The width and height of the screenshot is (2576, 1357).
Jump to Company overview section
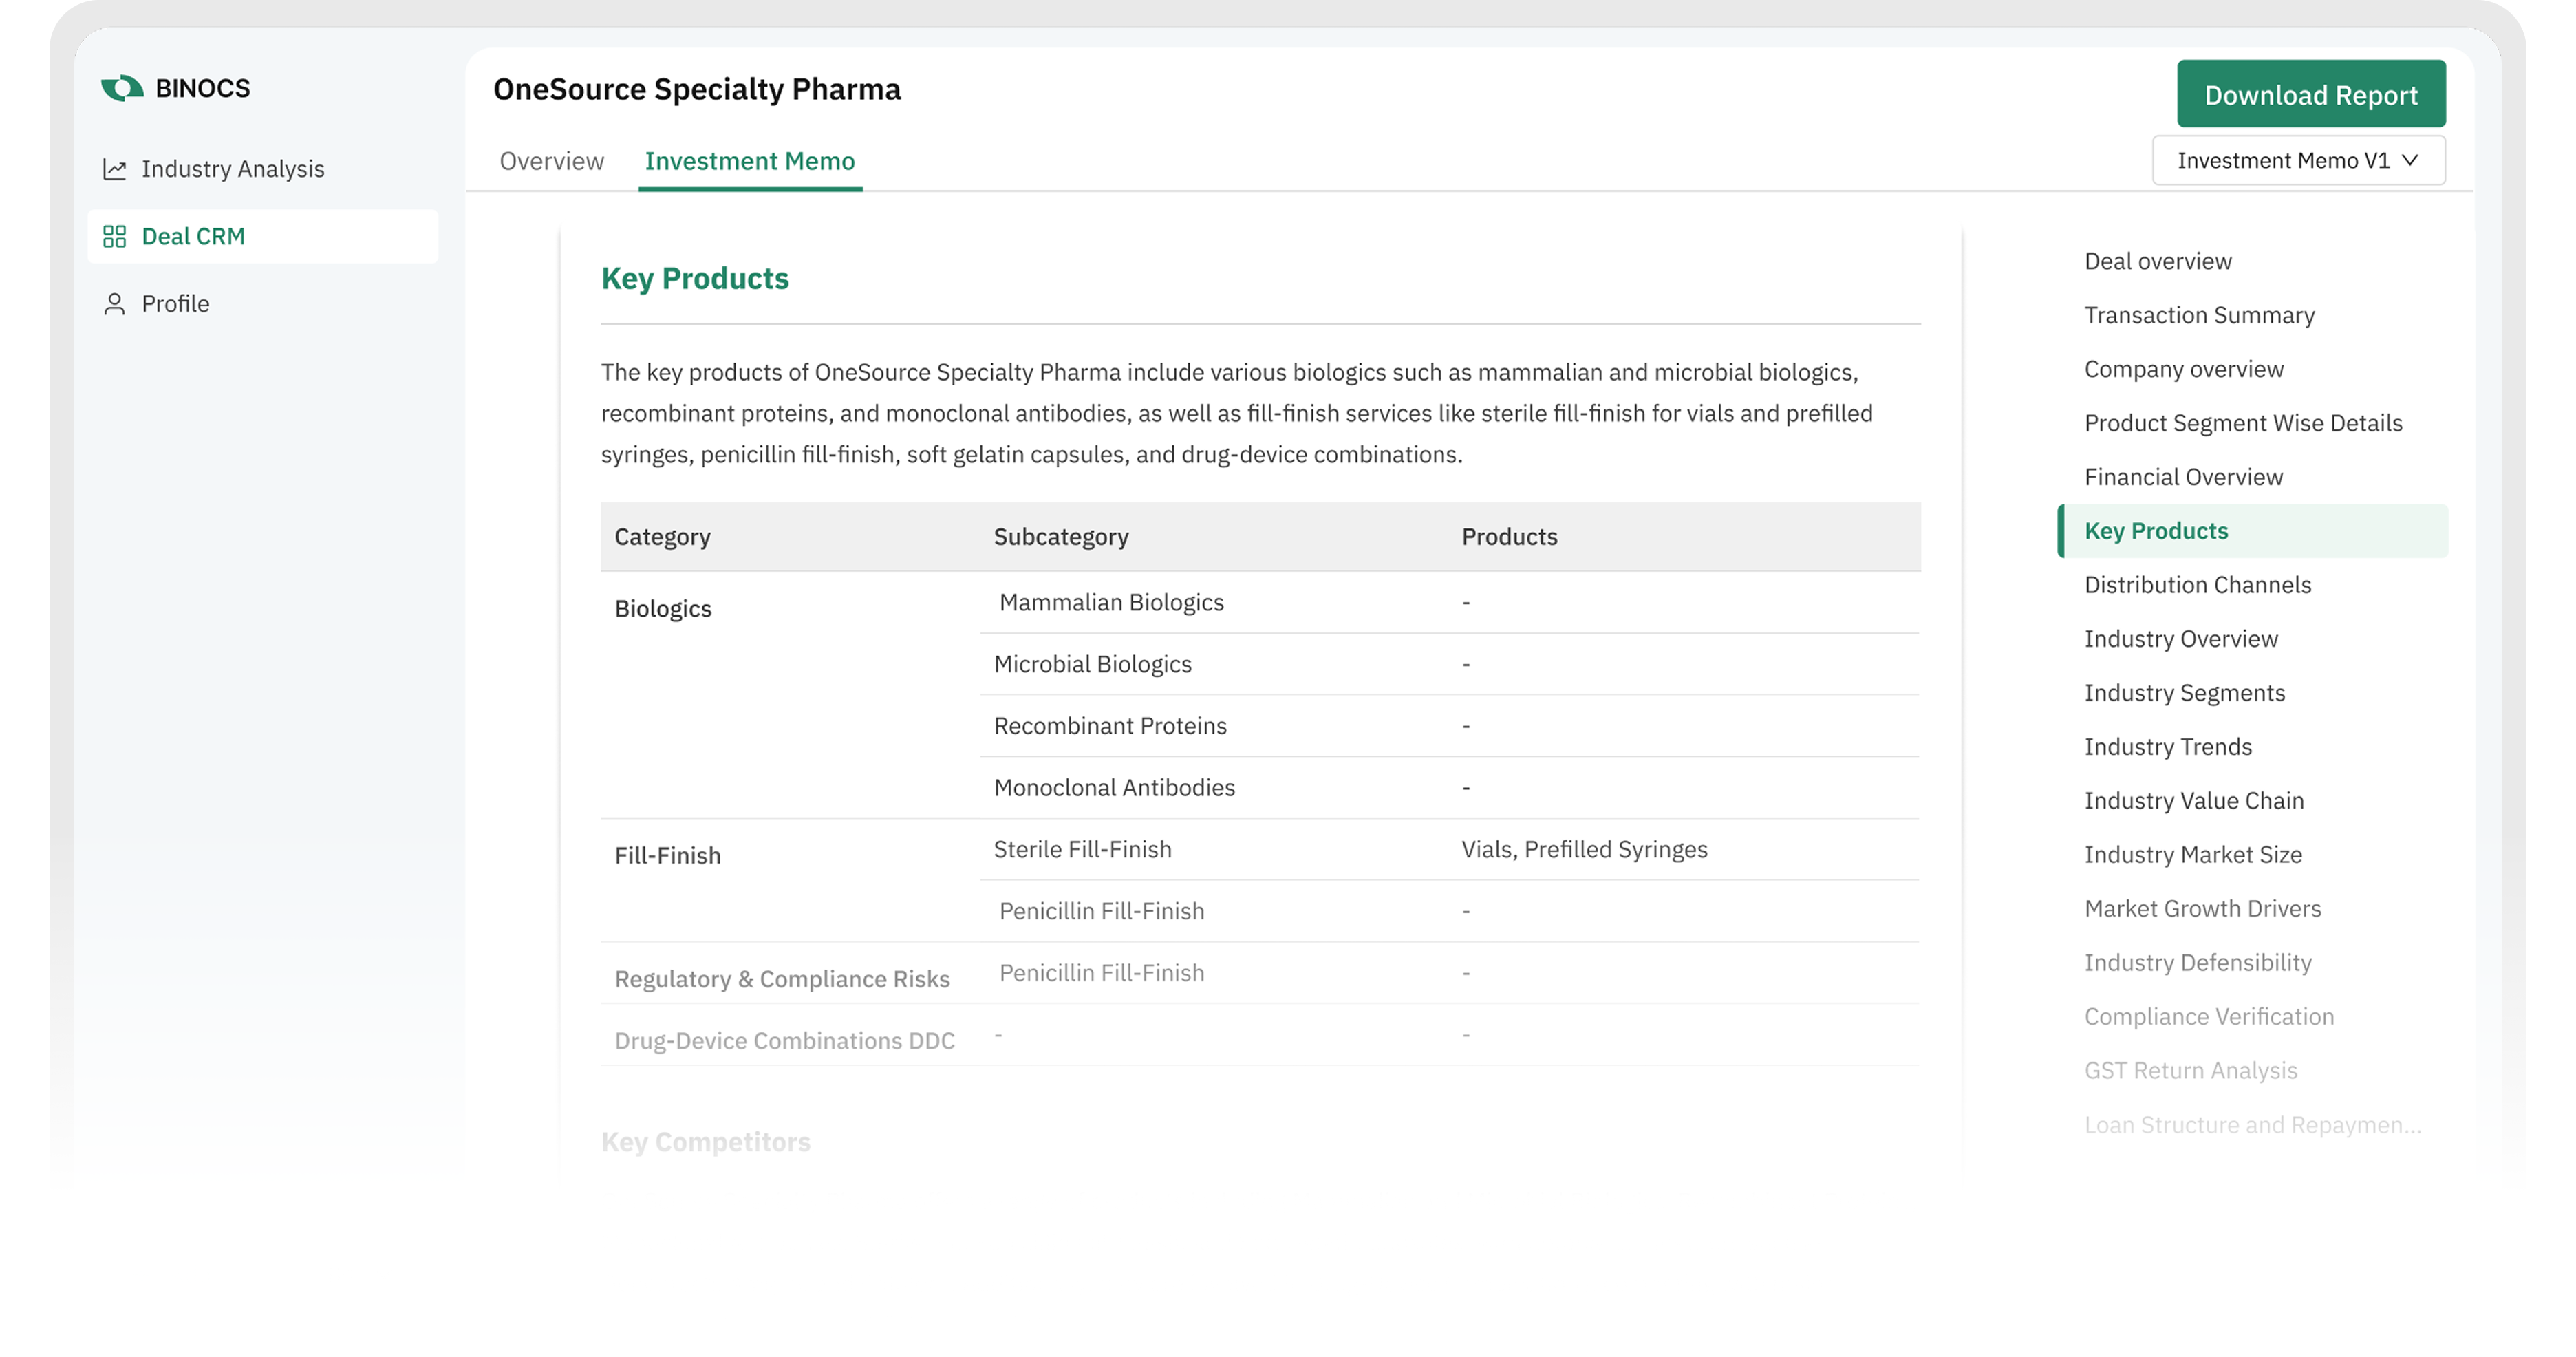pos(2184,369)
